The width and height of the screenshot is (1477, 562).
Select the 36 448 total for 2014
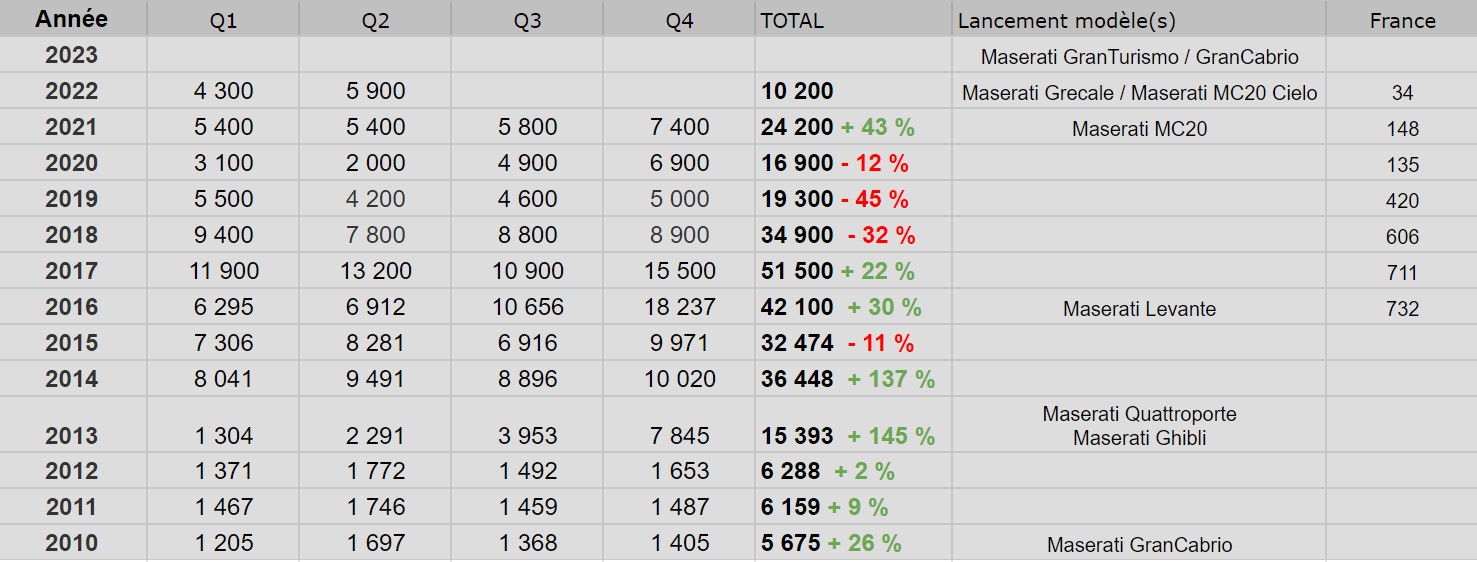797,379
